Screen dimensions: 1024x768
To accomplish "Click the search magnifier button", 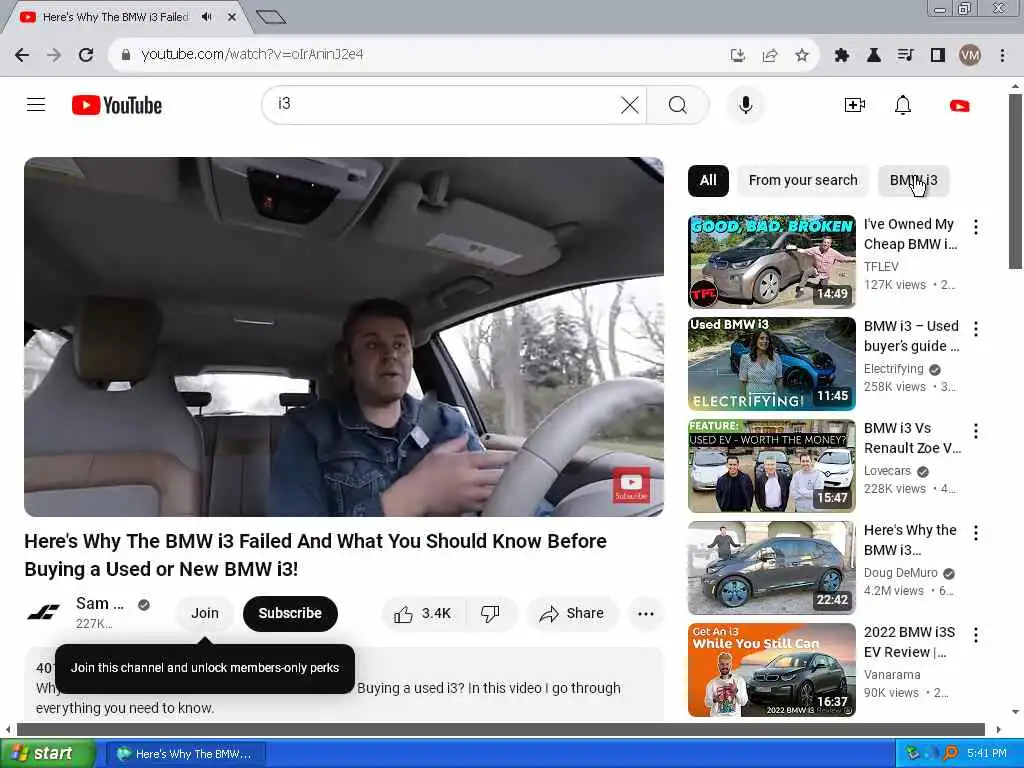I will (678, 104).
